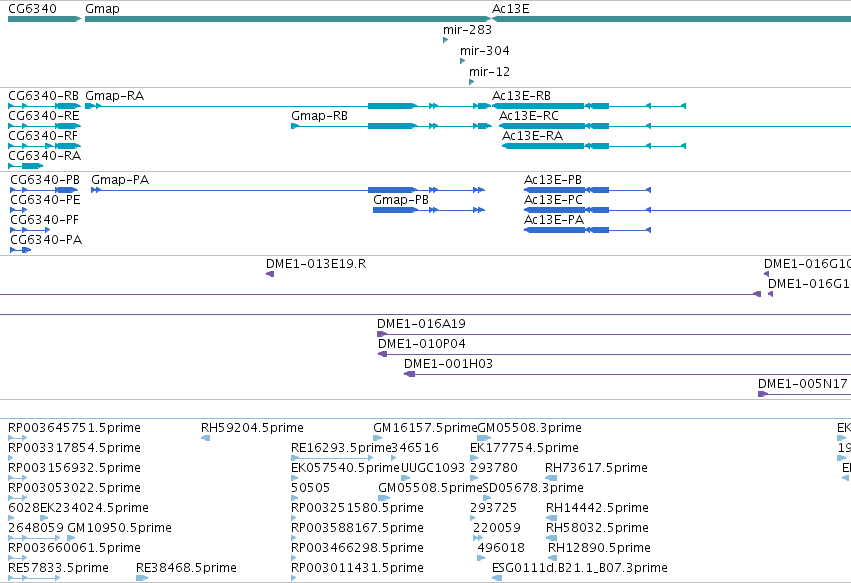Click the mir-283 arrow glyph
The width and height of the screenshot is (851, 583).
click(x=446, y=40)
